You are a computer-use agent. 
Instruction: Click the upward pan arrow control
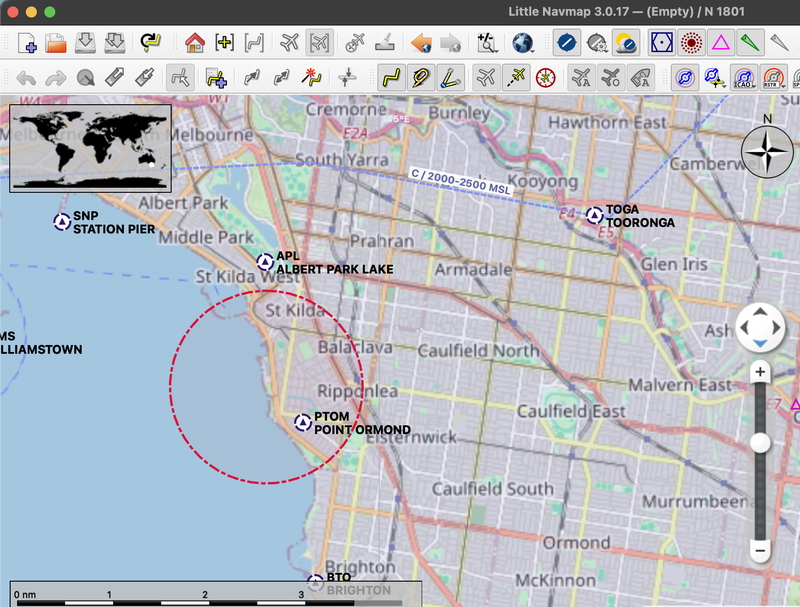tap(759, 309)
